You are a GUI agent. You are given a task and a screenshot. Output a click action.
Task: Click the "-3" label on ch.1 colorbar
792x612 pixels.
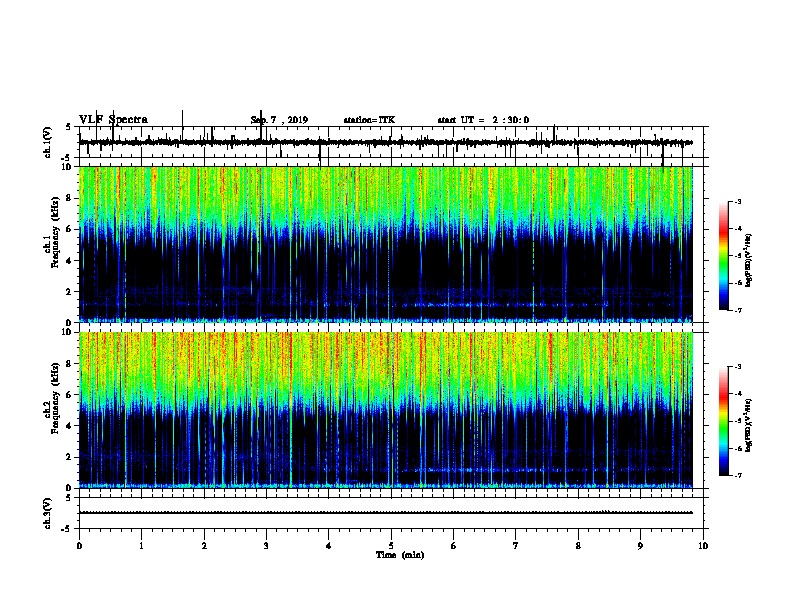[737, 202]
